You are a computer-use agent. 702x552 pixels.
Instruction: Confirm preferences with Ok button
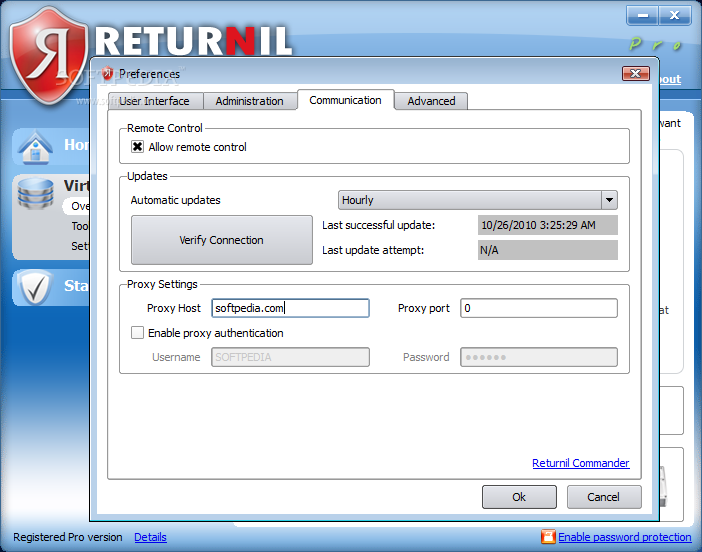tap(519, 497)
